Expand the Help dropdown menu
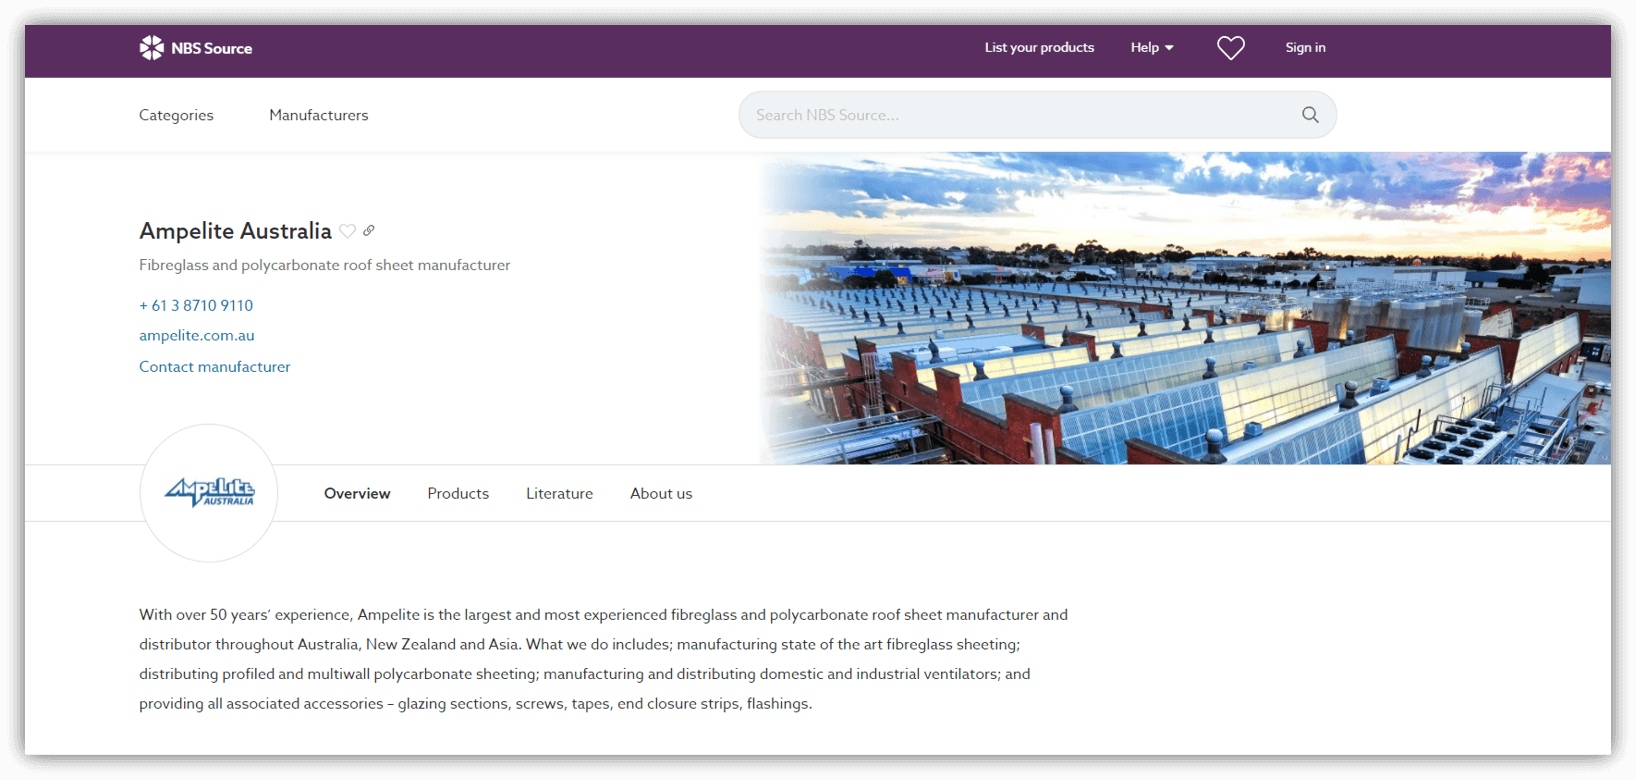The image size is (1636, 780). (x=1152, y=48)
